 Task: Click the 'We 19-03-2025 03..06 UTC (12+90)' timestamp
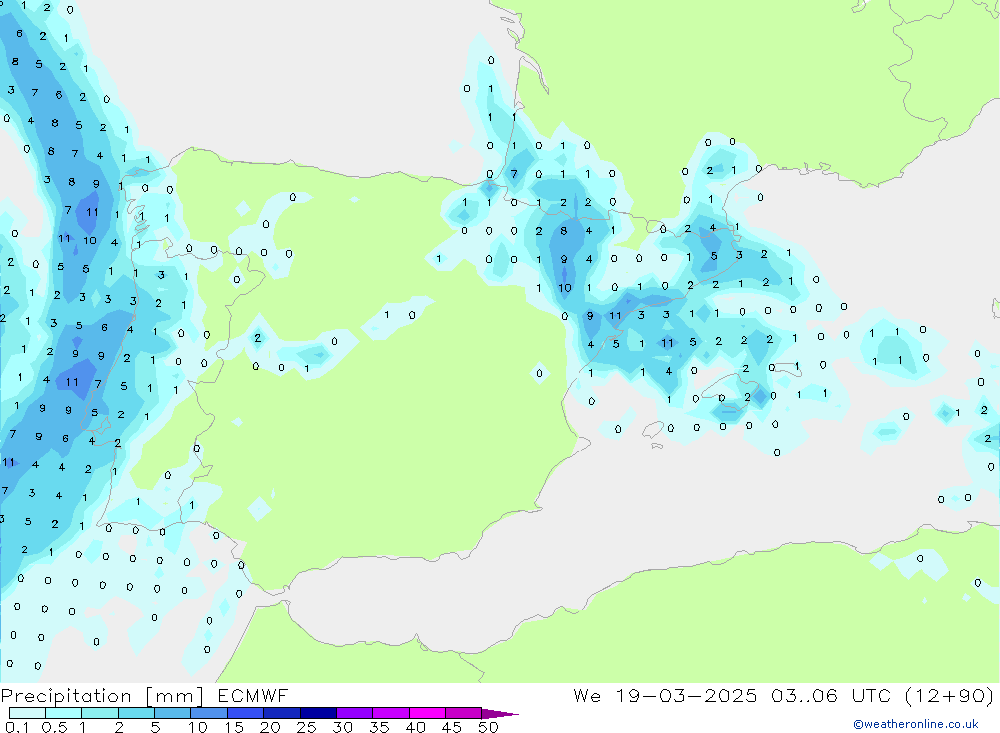tap(783, 696)
